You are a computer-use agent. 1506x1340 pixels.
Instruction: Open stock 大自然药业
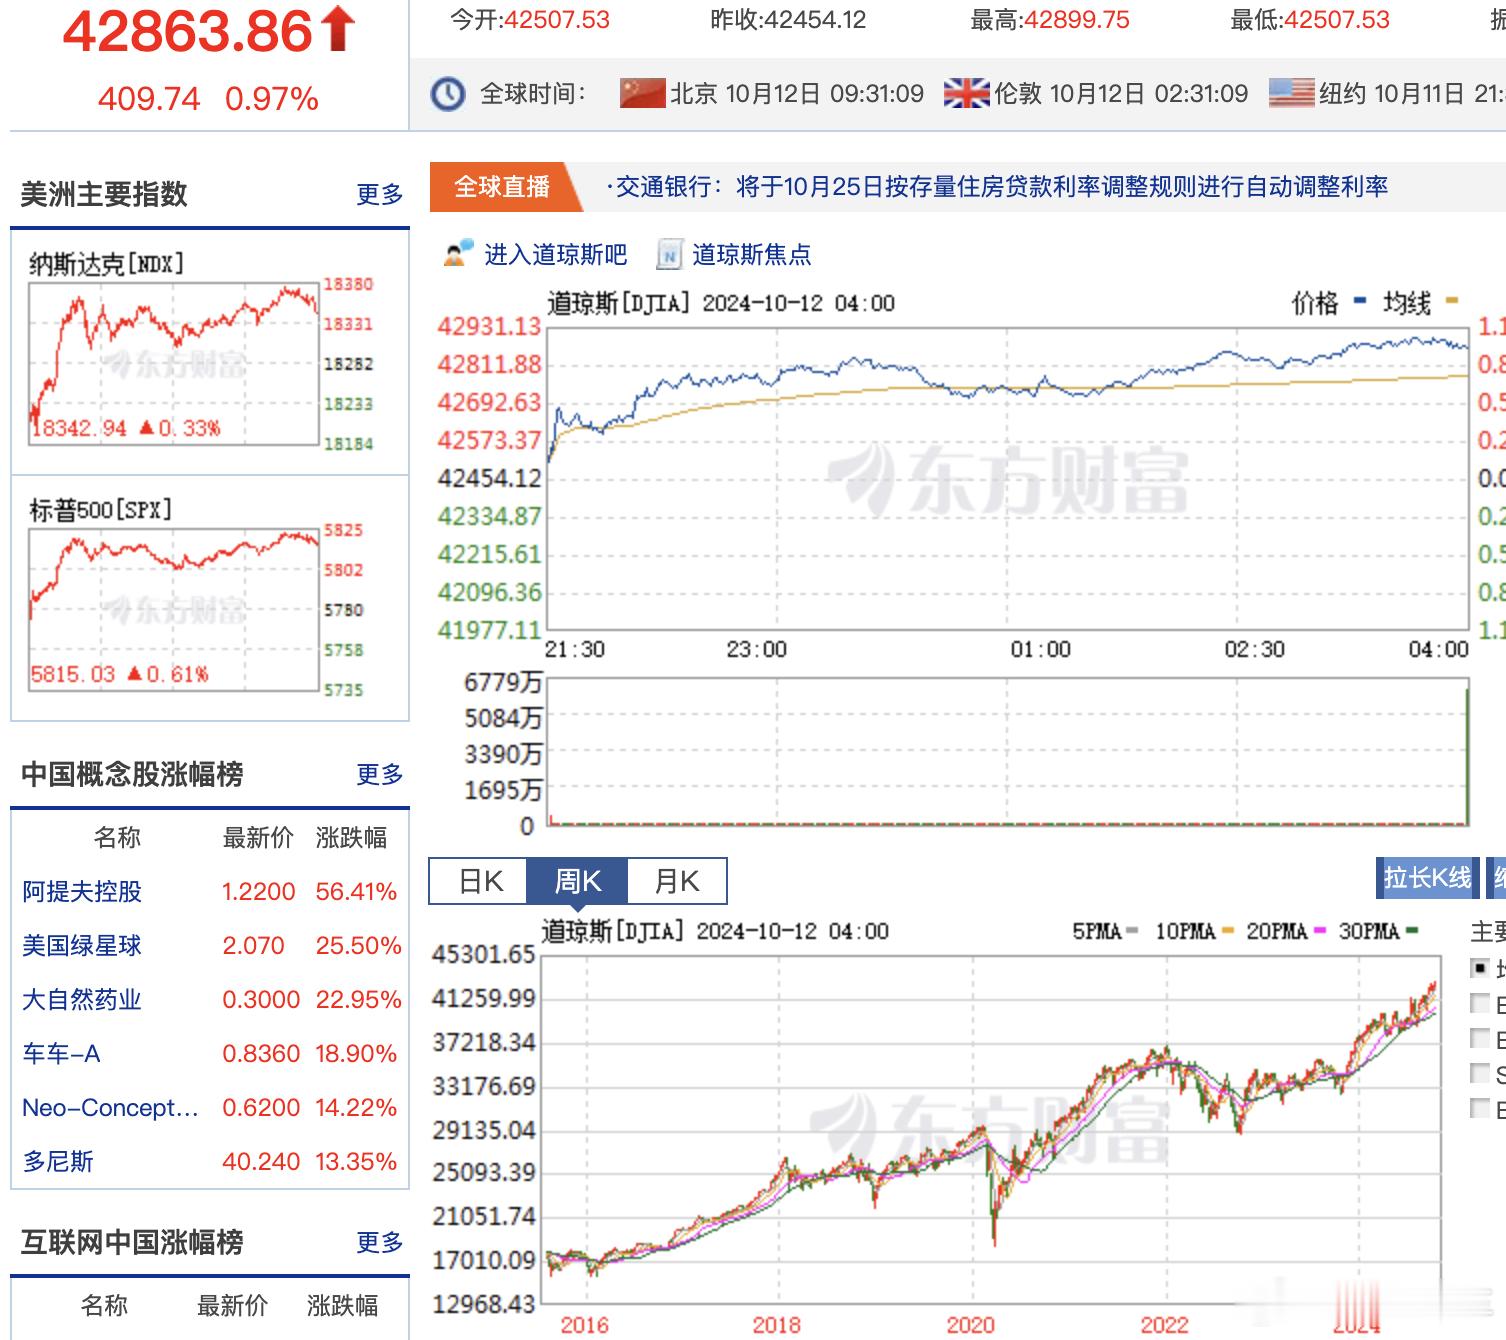[82, 1000]
